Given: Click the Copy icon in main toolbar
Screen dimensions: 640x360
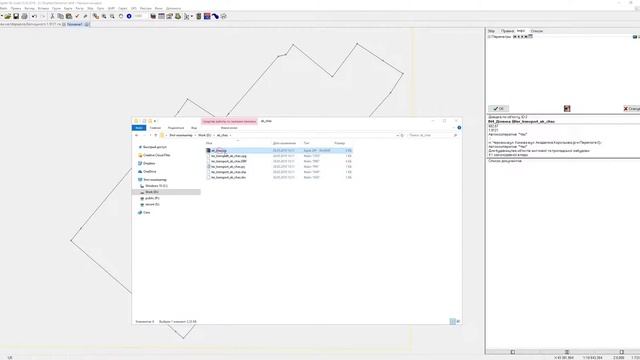Looking at the screenshot, I should click(x=60, y=16).
